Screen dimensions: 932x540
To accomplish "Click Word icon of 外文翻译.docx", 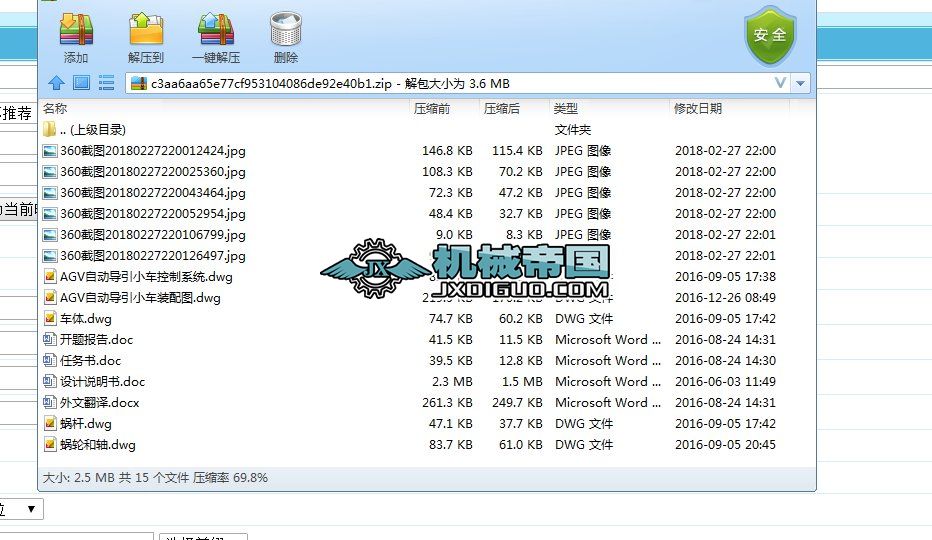I will coord(50,403).
